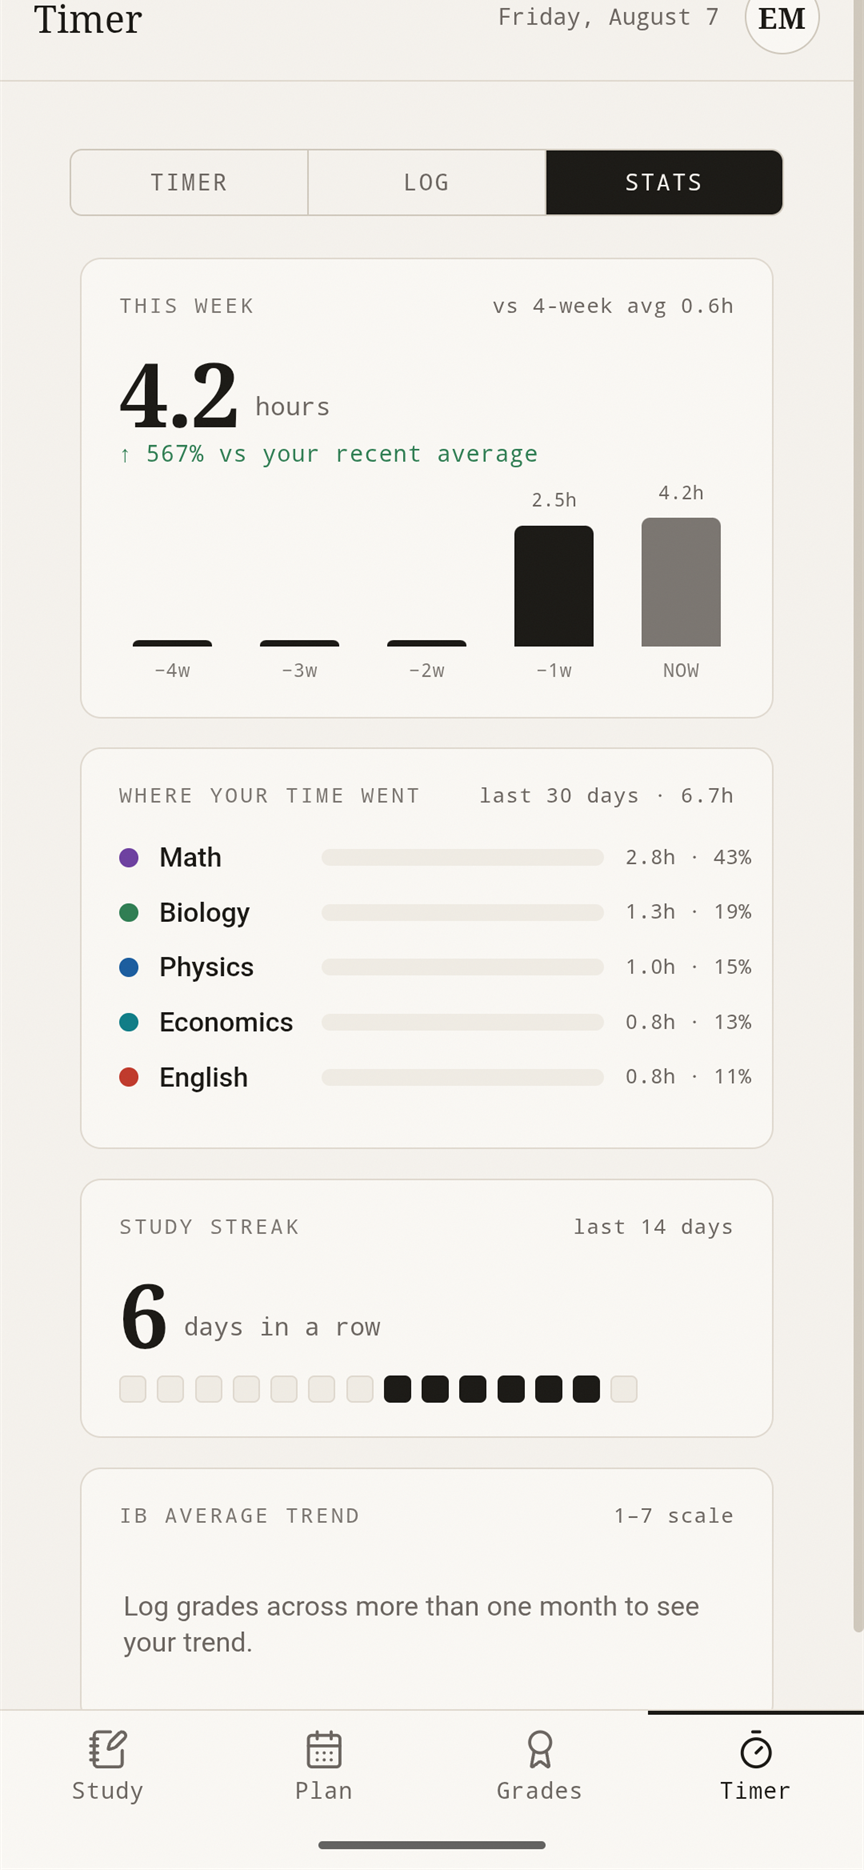Select the NOW bar in chart
The image size is (864, 1870).
click(x=681, y=582)
